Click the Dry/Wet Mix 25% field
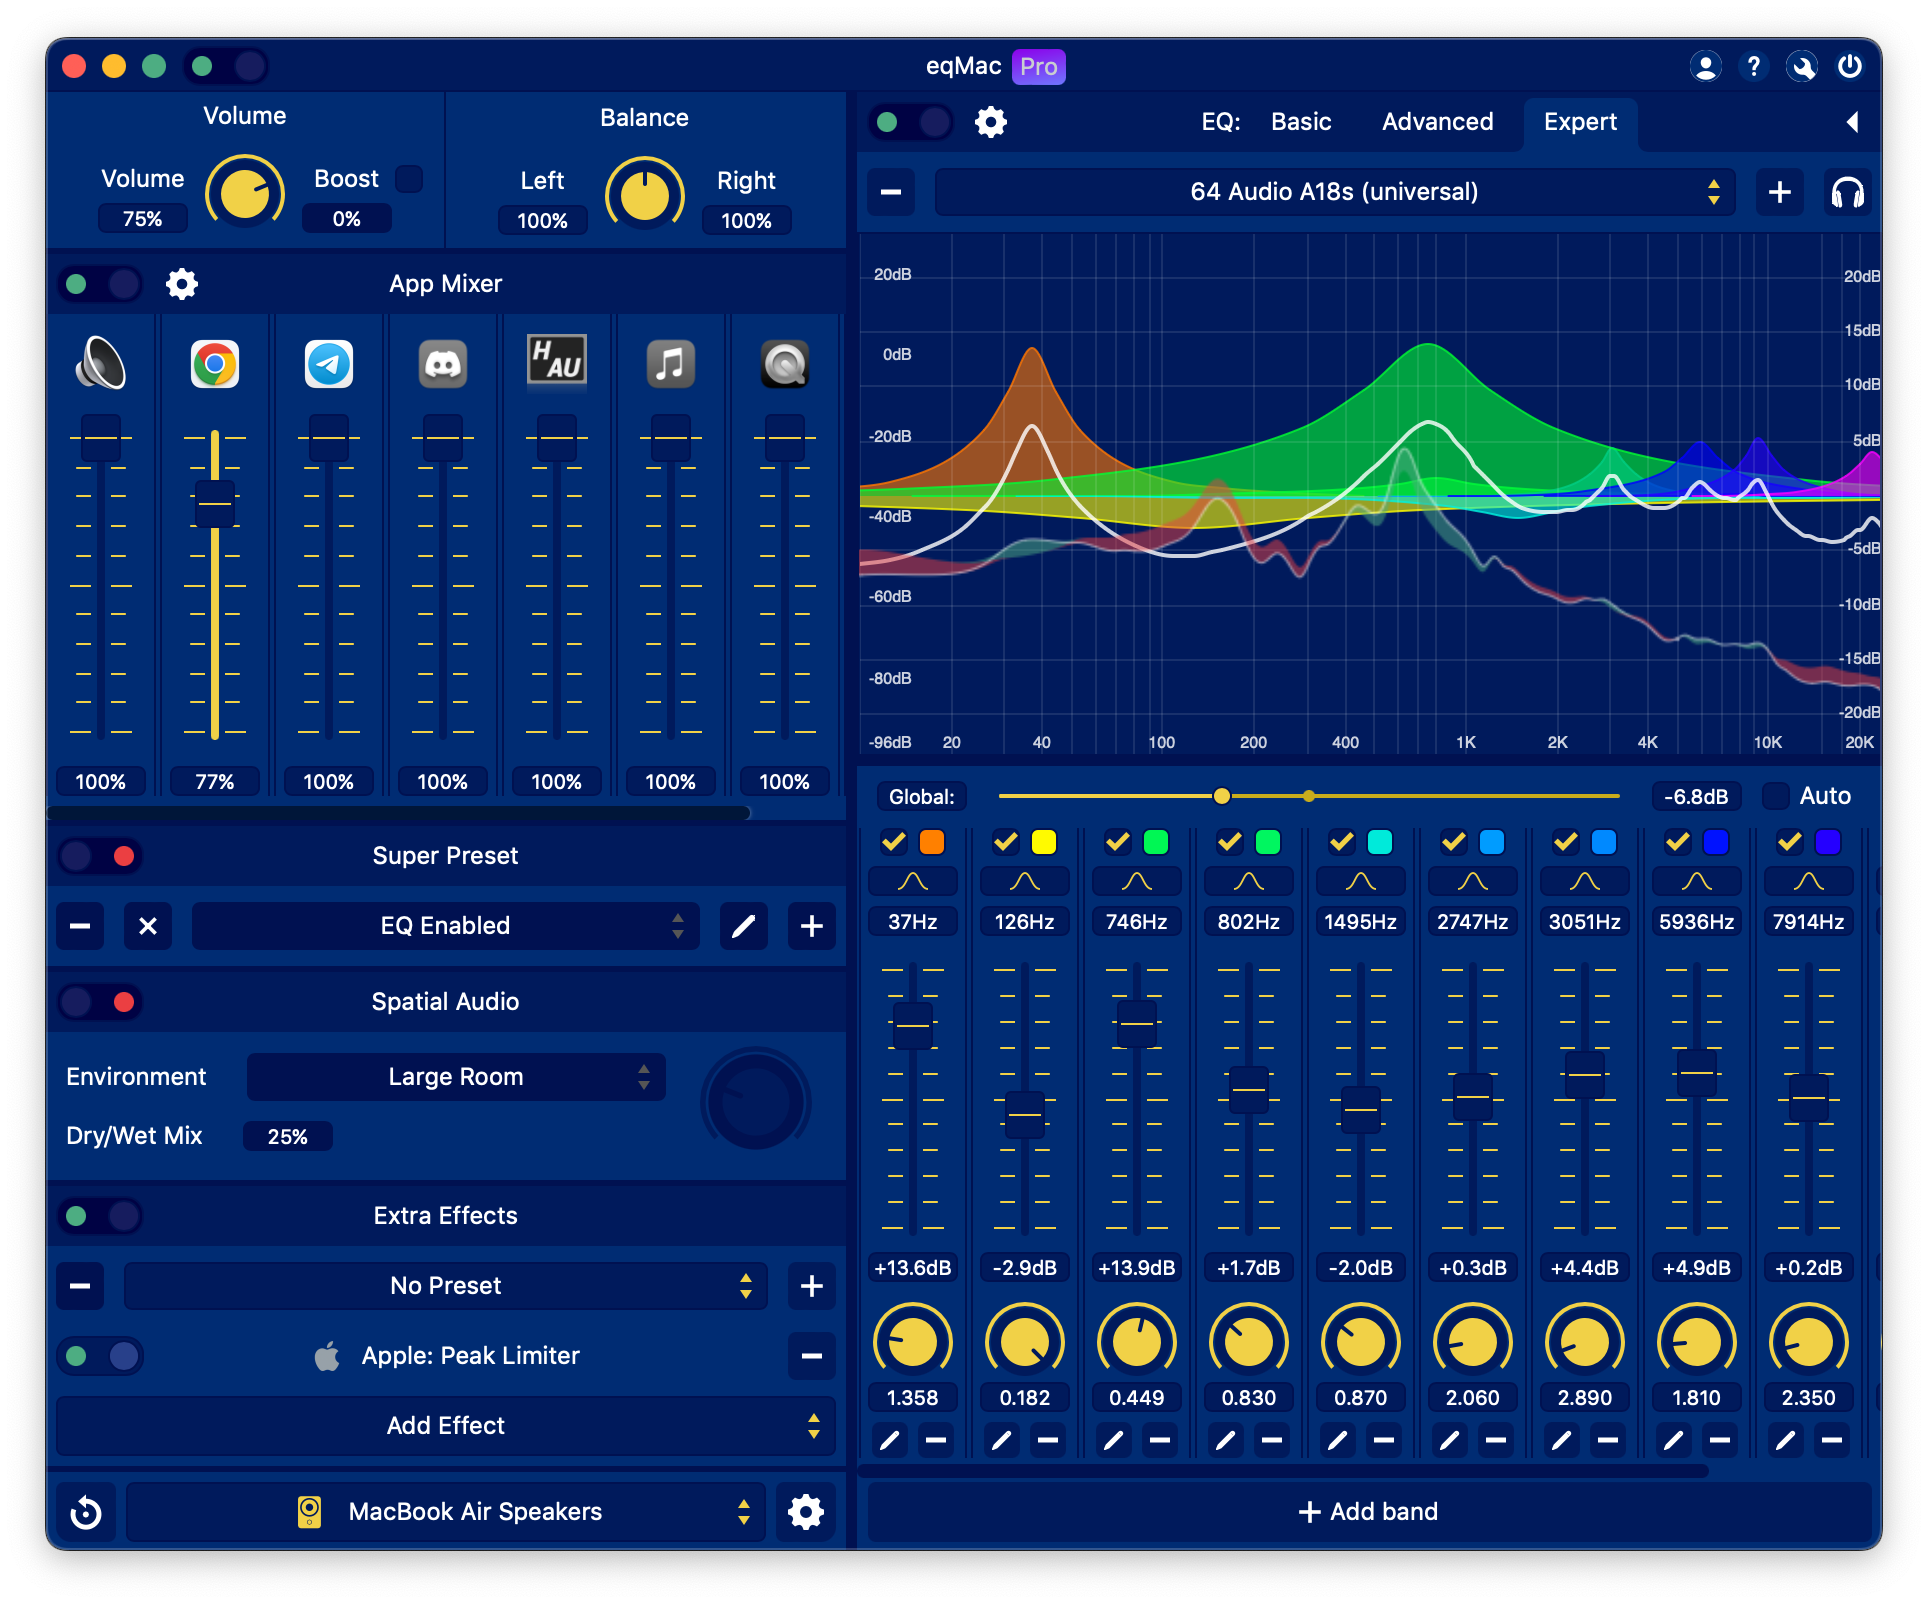 (x=288, y=1137)
